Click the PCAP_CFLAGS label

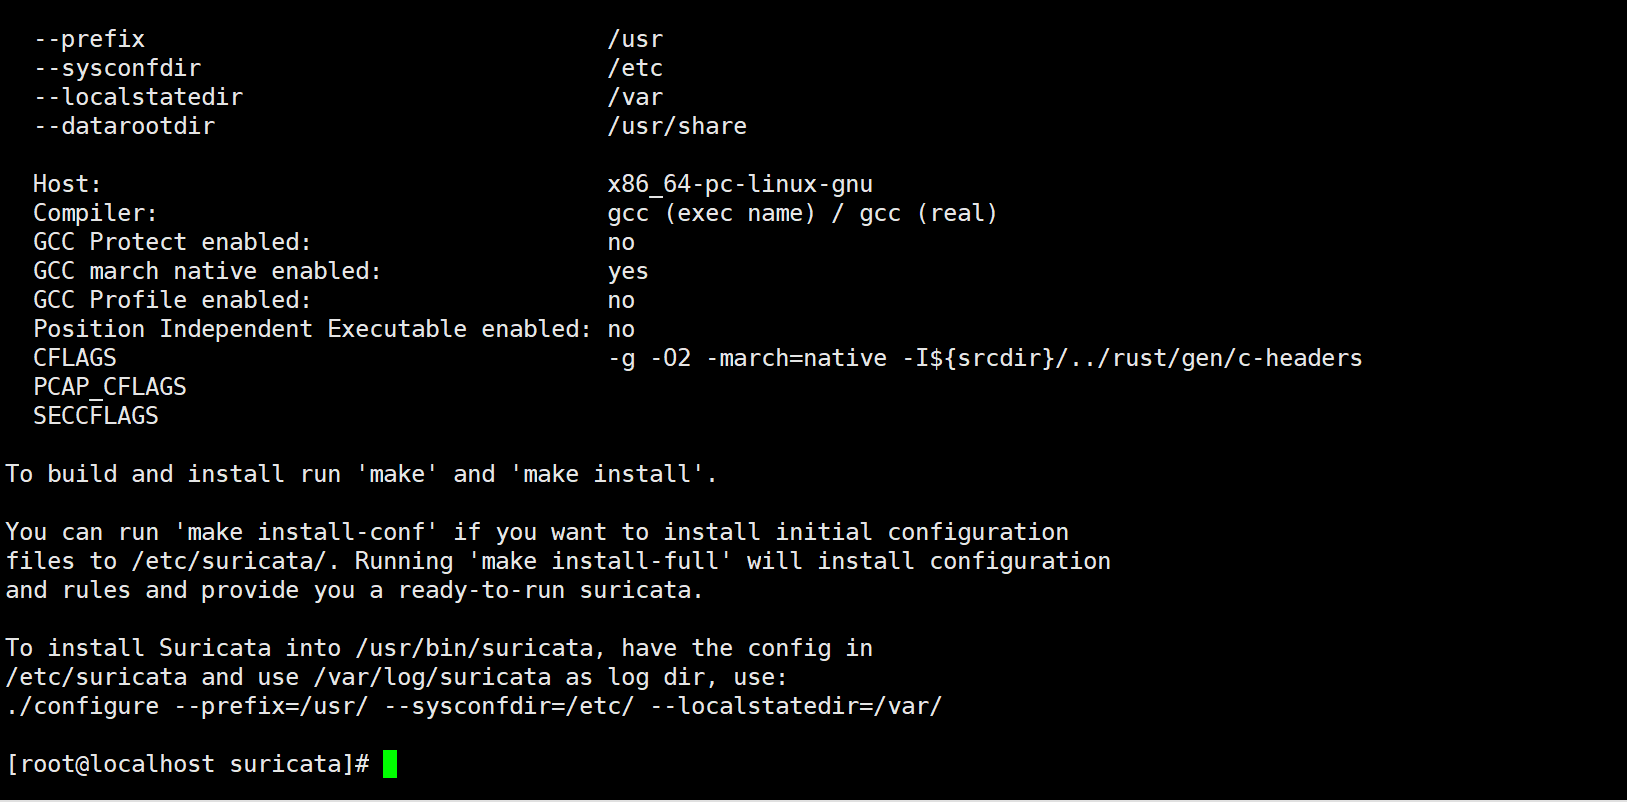[110, 387]
